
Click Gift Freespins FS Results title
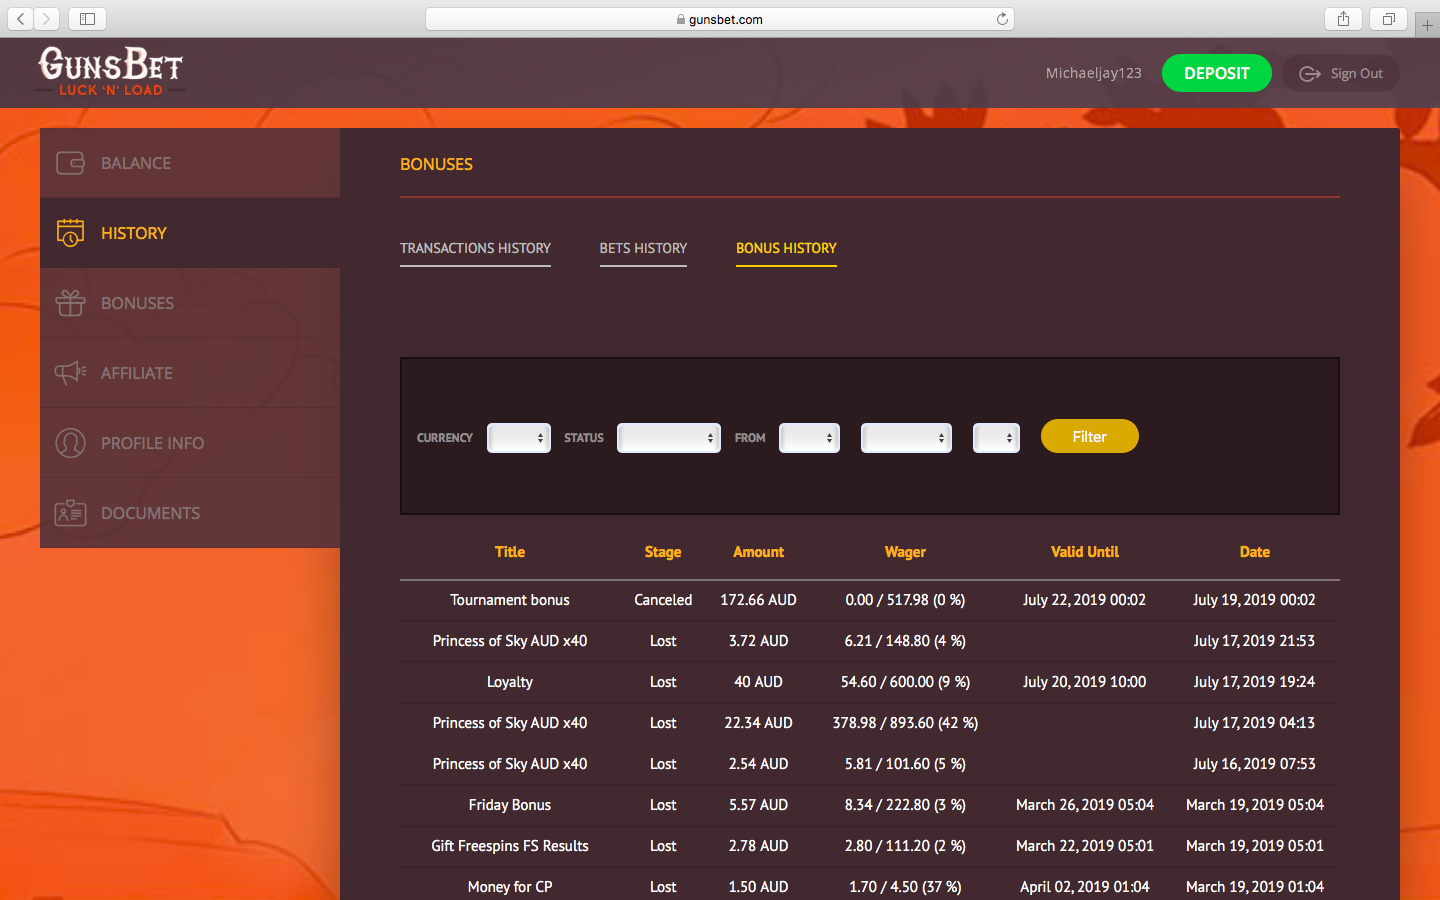510,846
